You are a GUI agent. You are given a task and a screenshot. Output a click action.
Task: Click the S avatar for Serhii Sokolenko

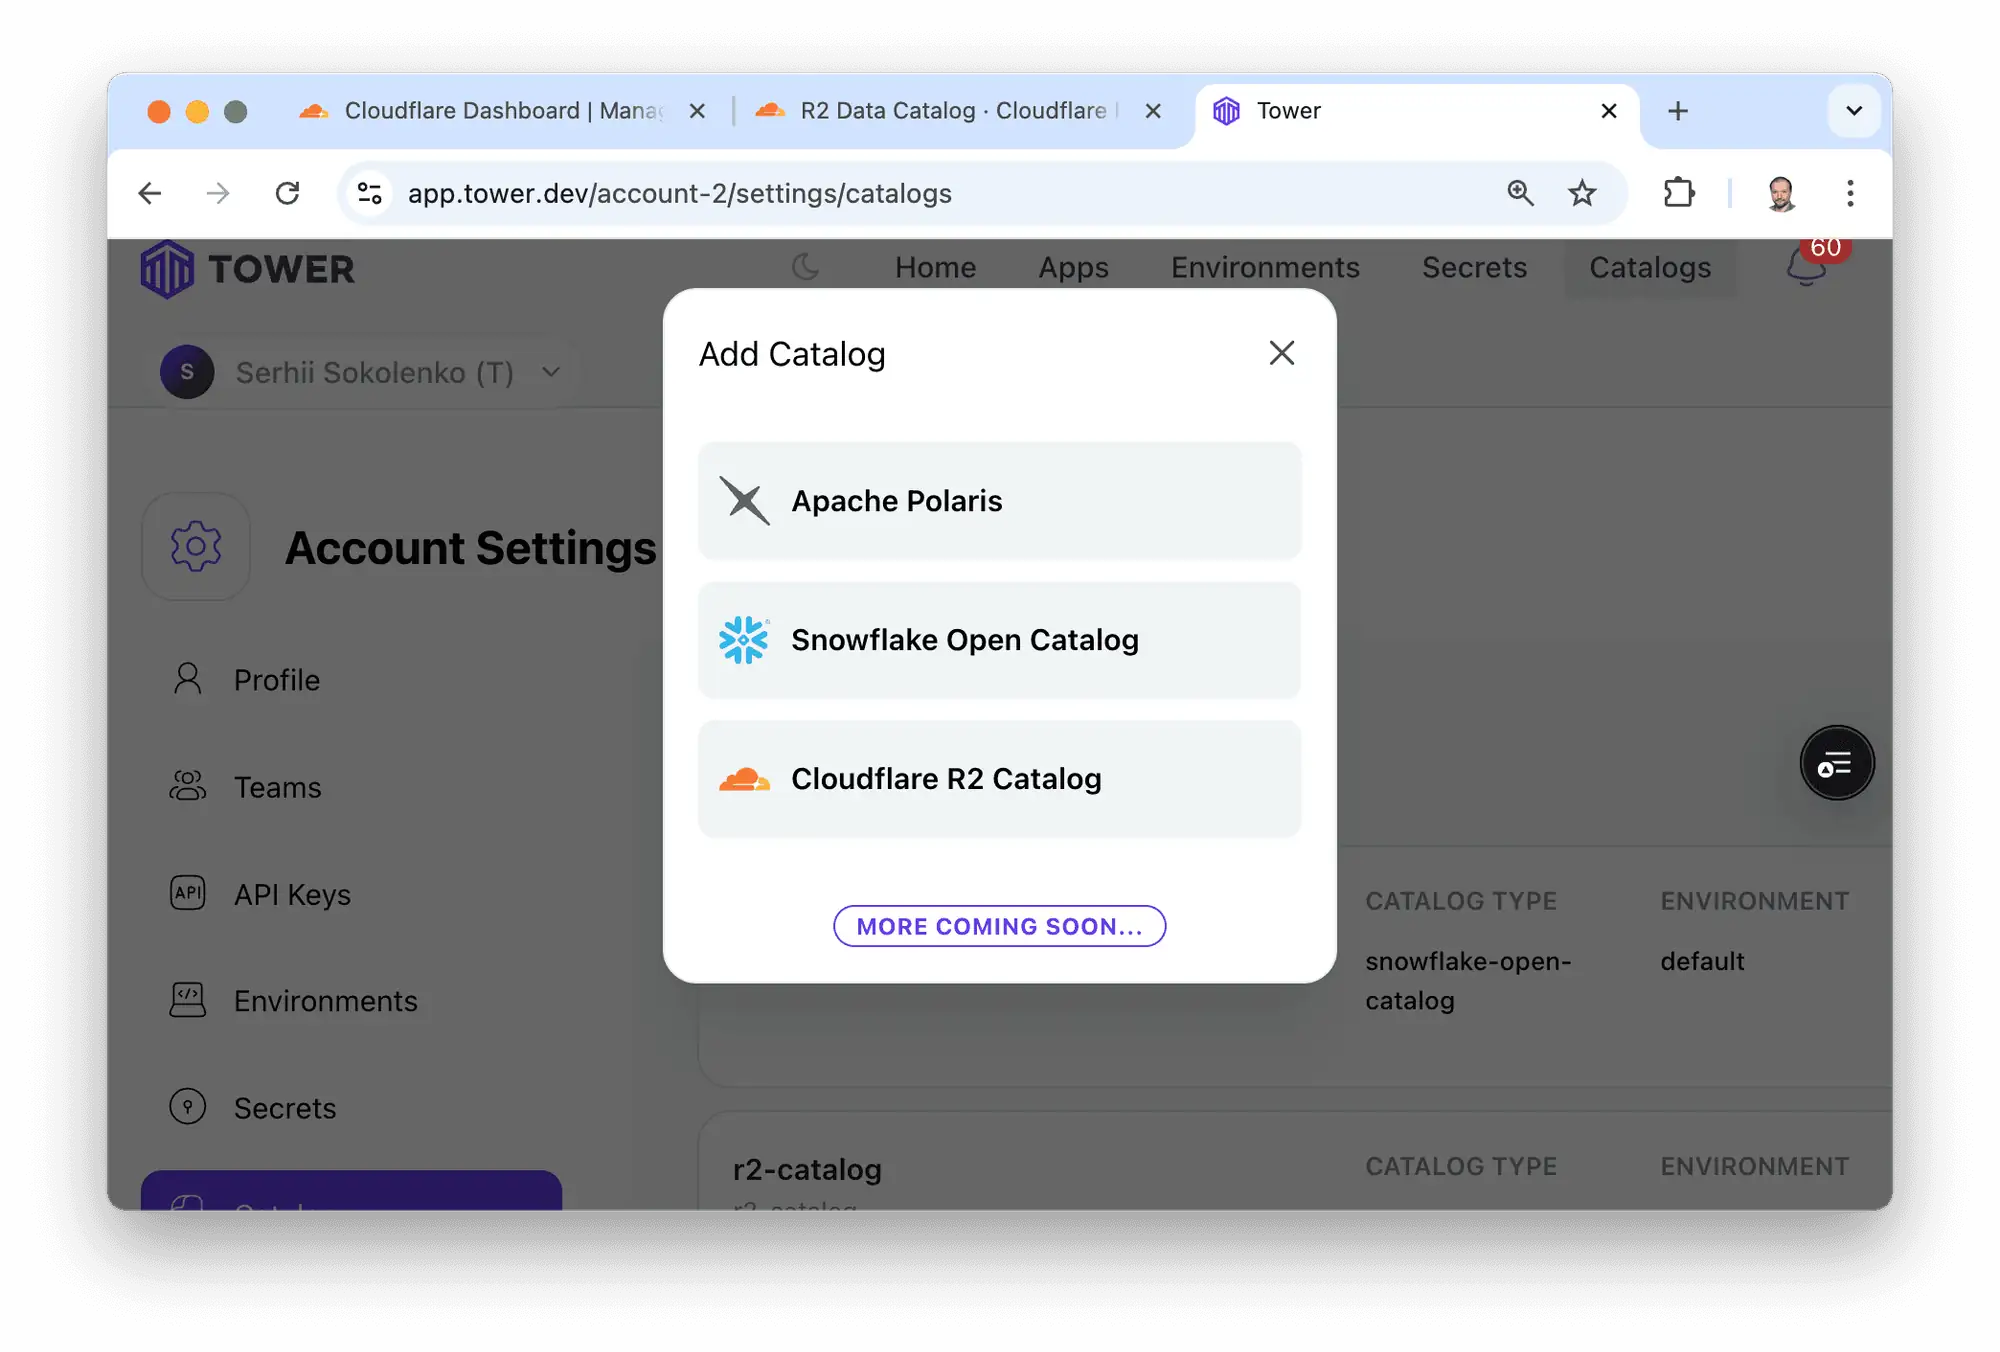[x=187, y=372]
